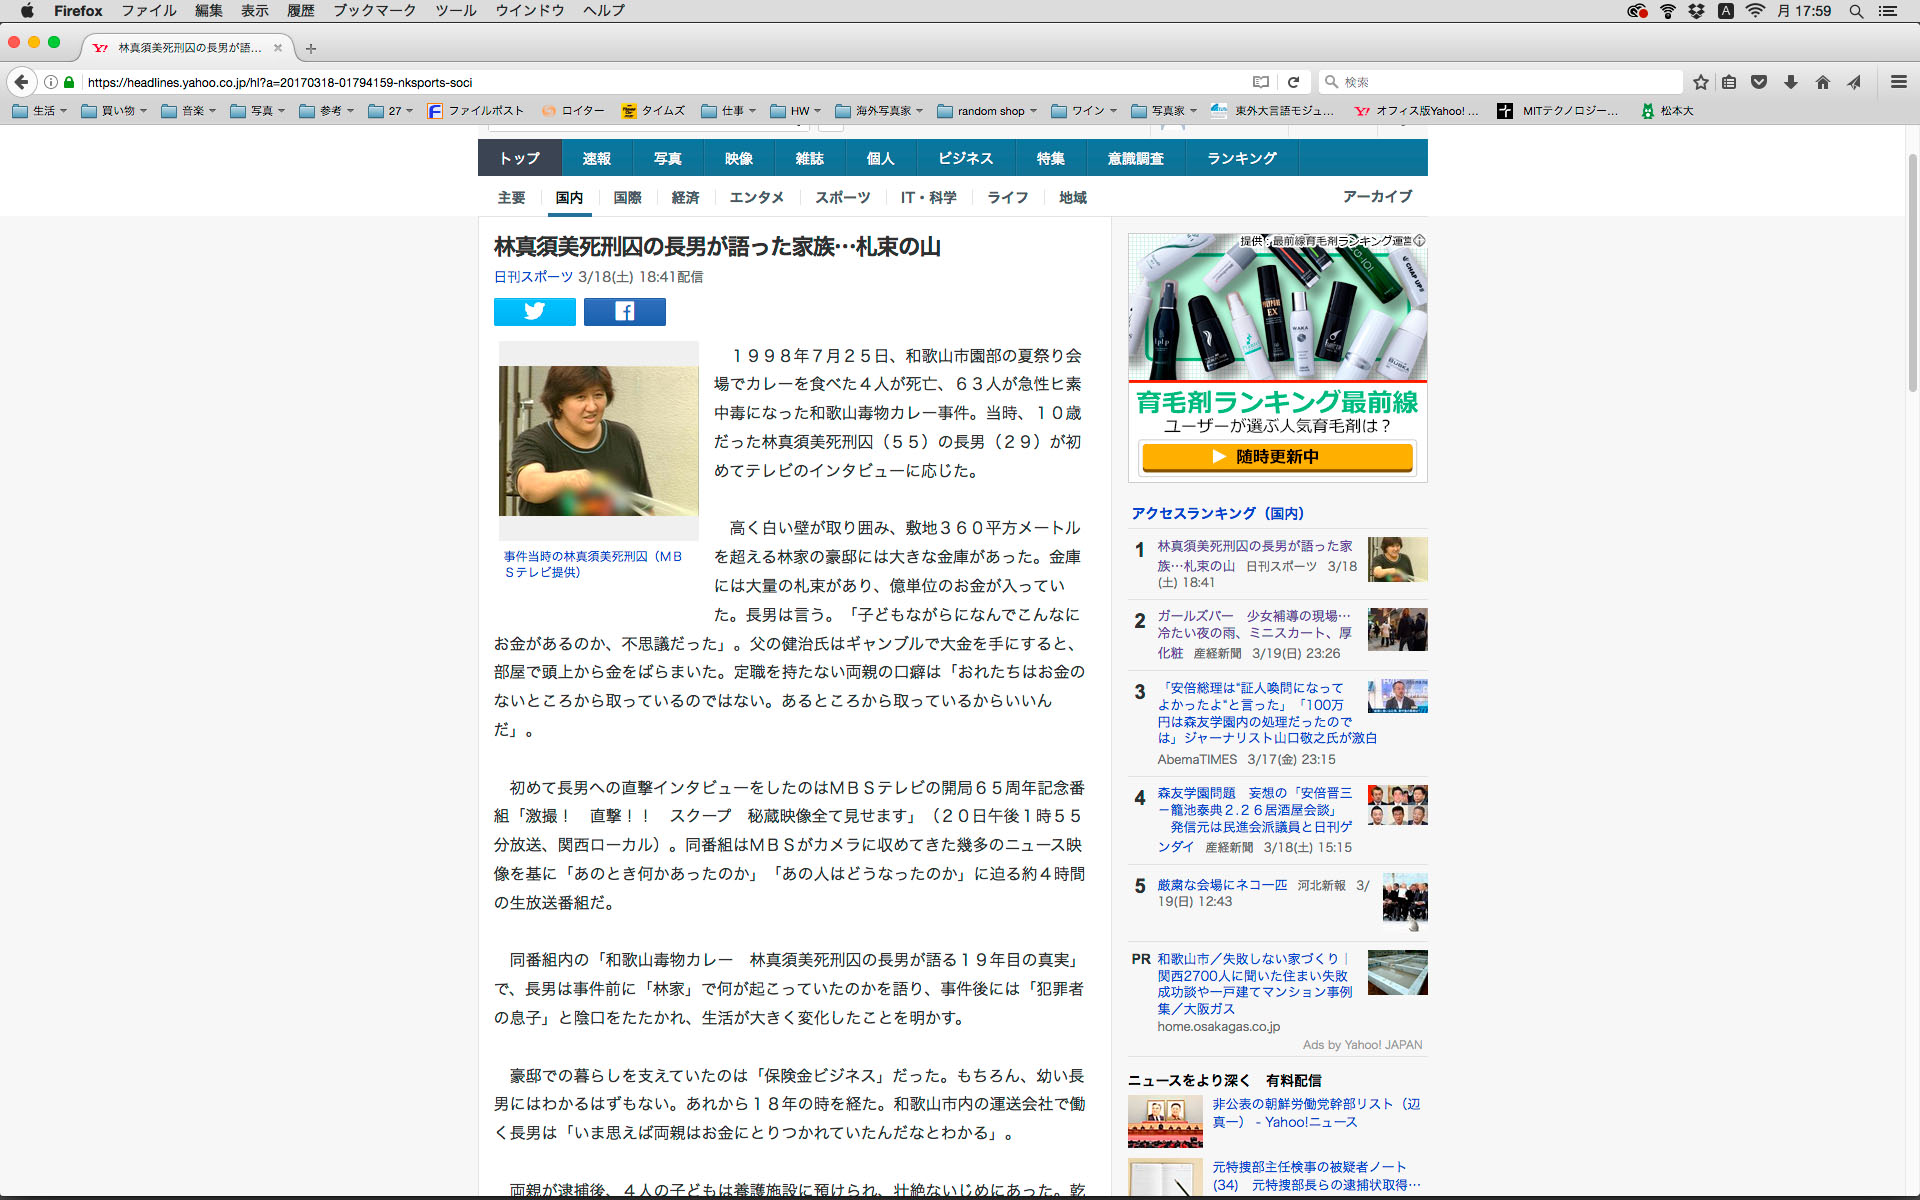This screenshot has height=1200, width=1920.
Task: Open the Firefox hamburger menu
Action: click(1898, 82)
